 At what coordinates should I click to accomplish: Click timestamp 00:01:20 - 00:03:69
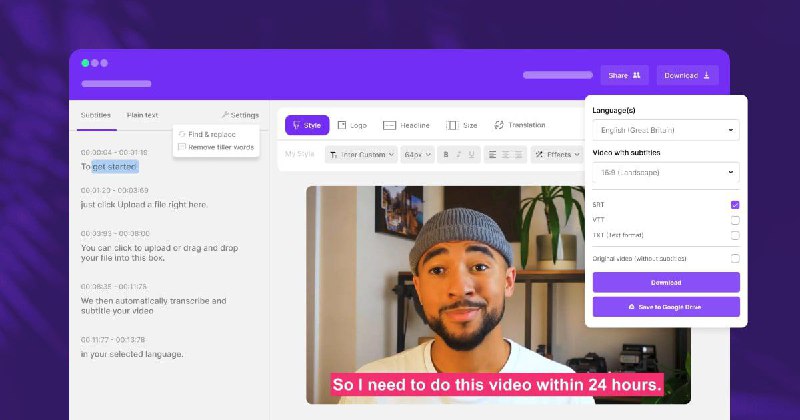(114, 190)
